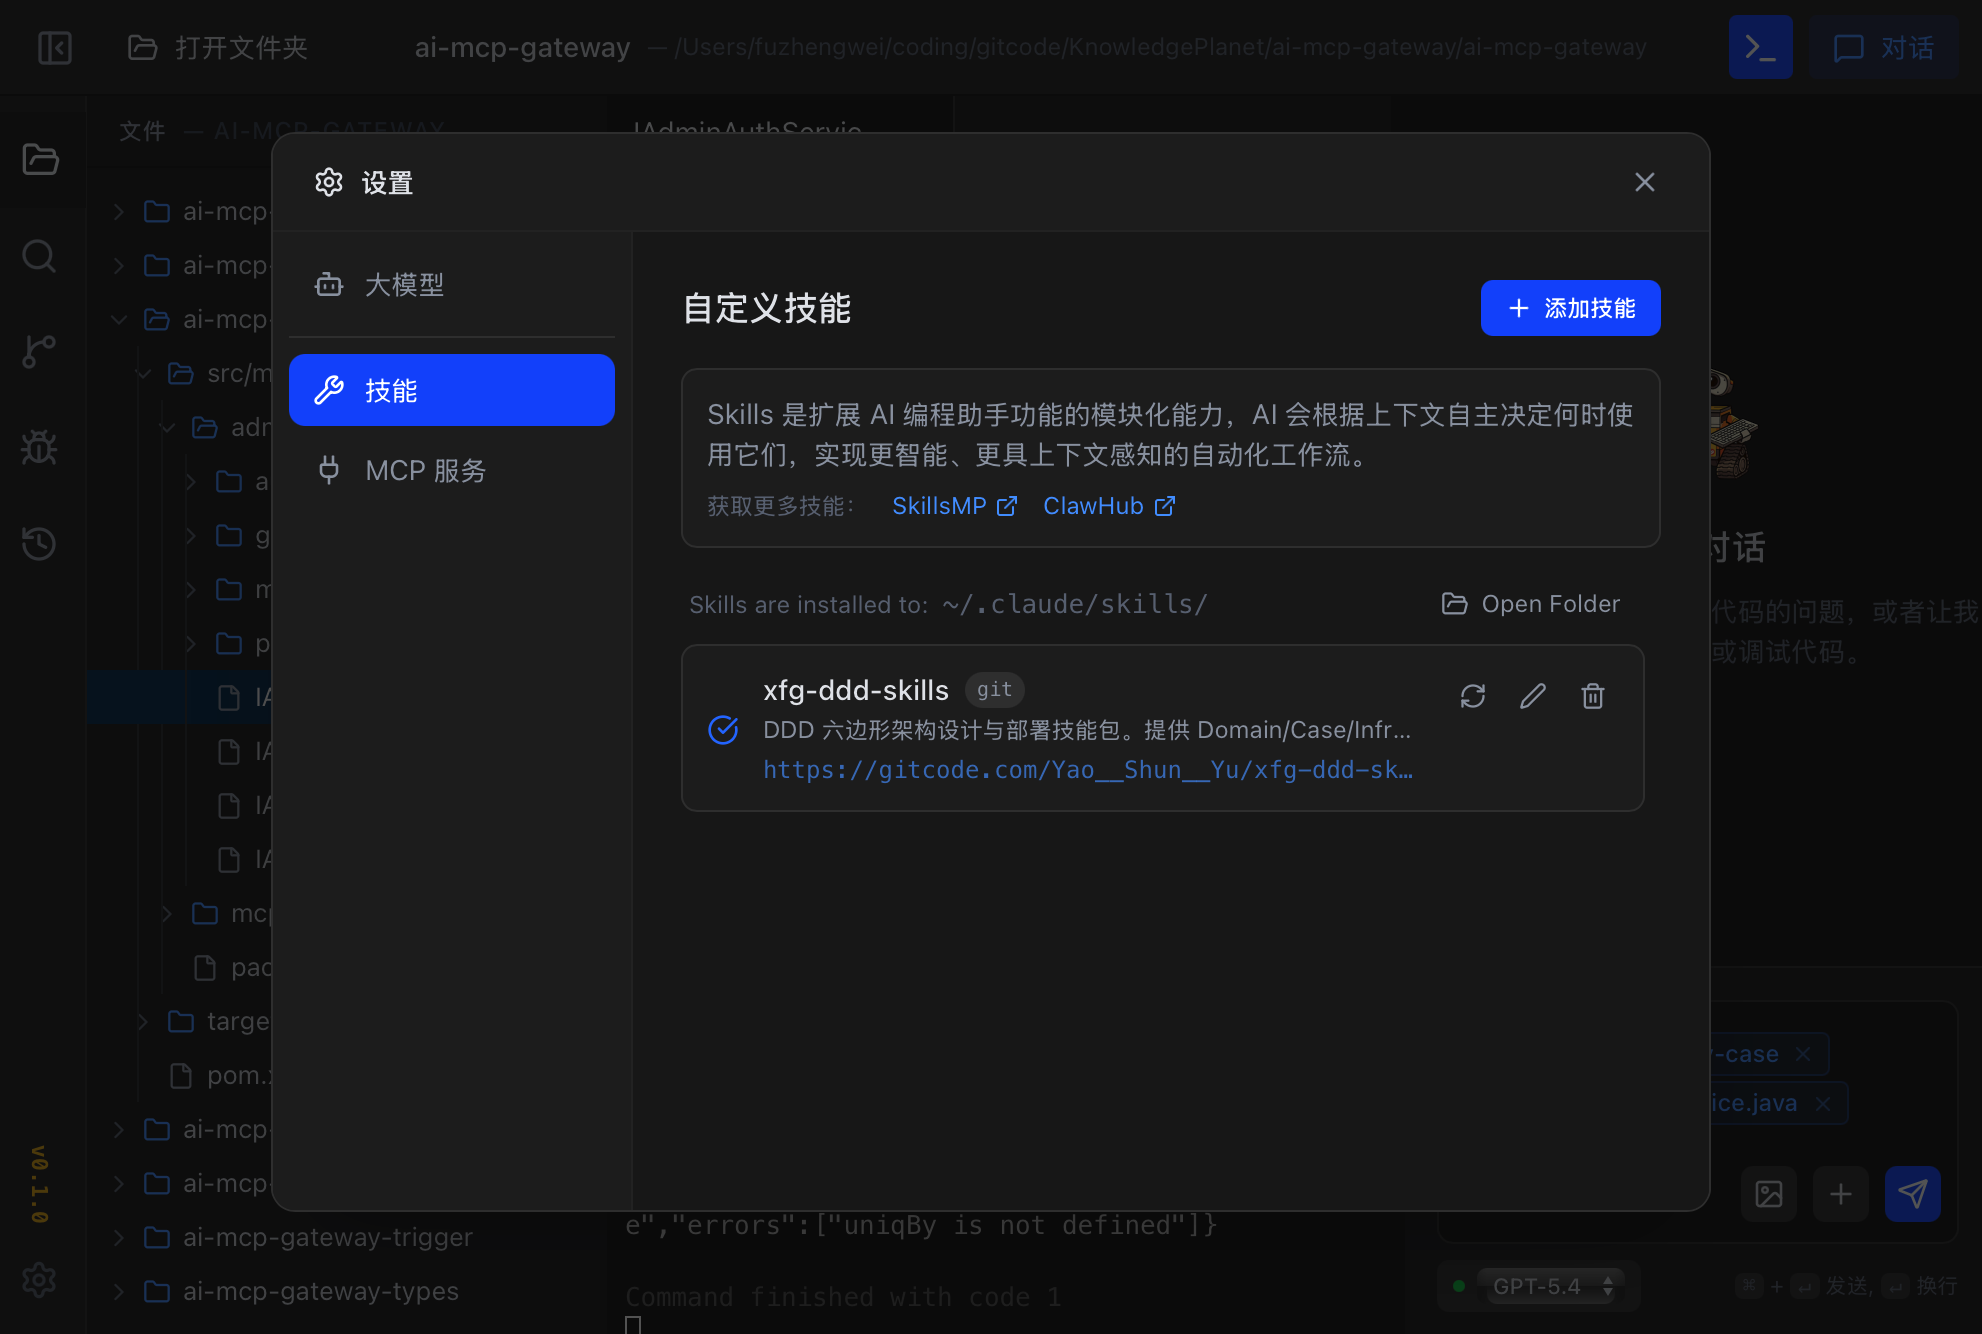Click the send message paper-plane icon
Image resolution: width=1982 pixels, height=1334 pixels.
pos(1912,1193)
